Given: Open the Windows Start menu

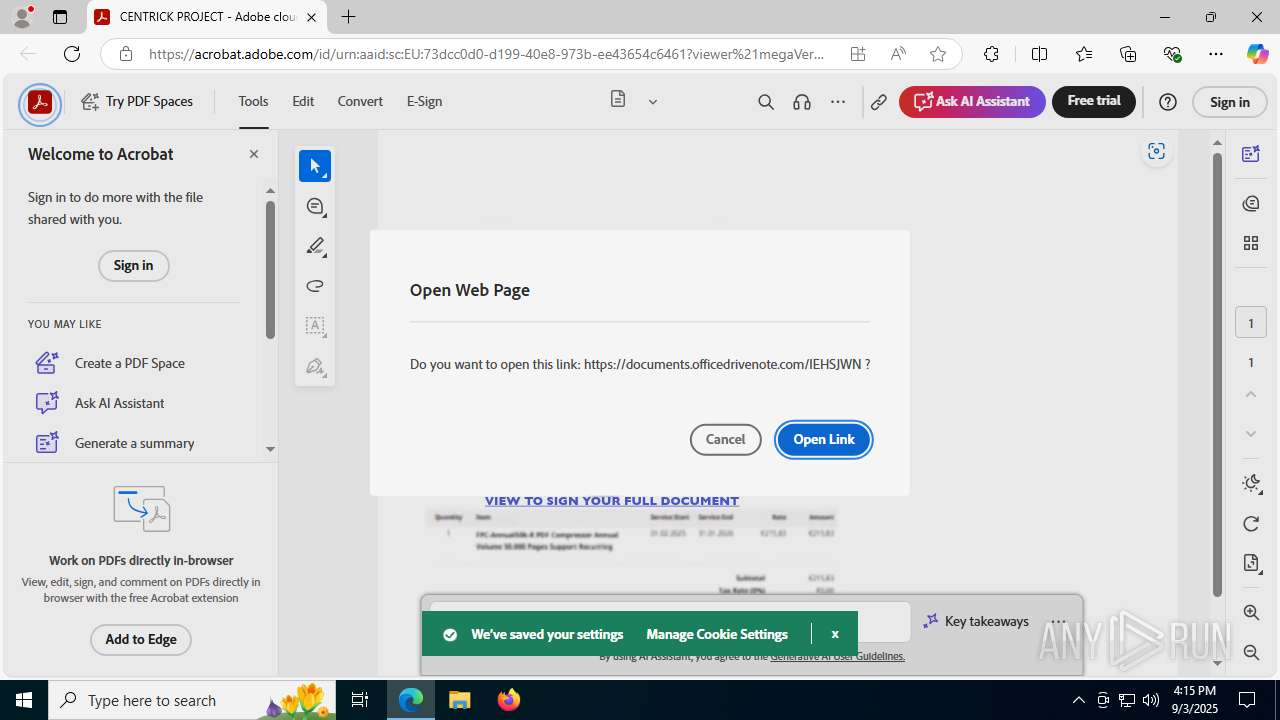Looking at the screenshot, I should pos(24,700).
